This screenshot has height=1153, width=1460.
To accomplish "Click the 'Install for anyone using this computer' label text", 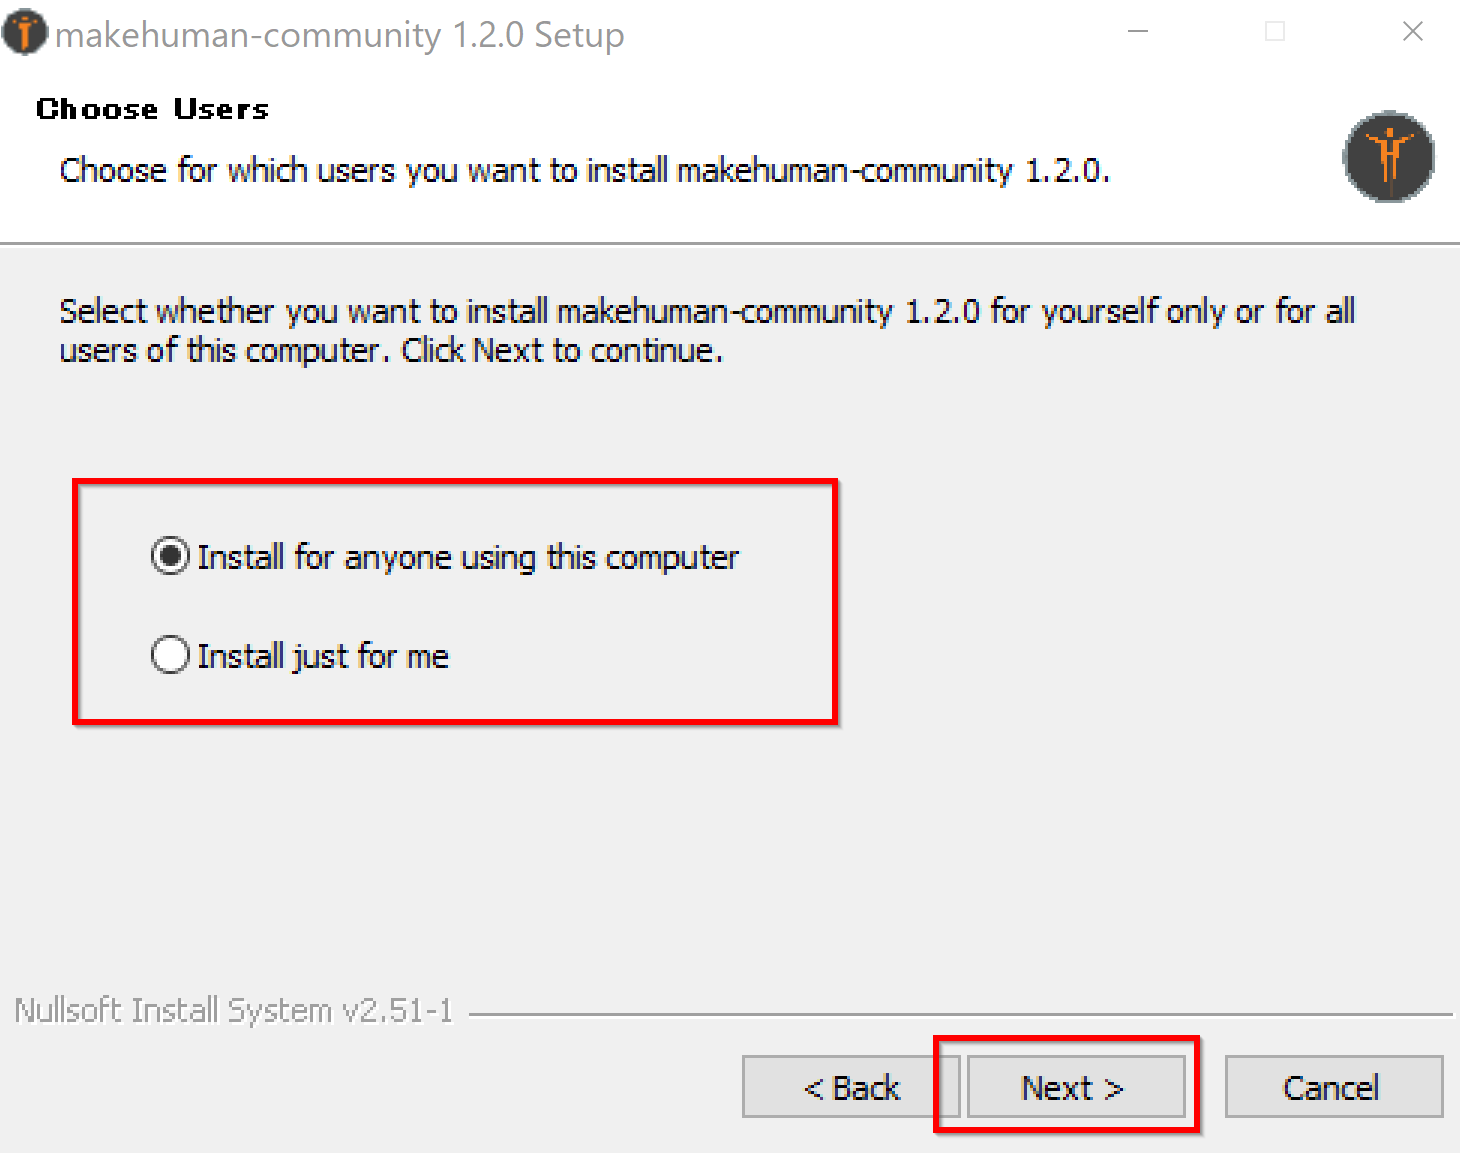I will point(468,557).
